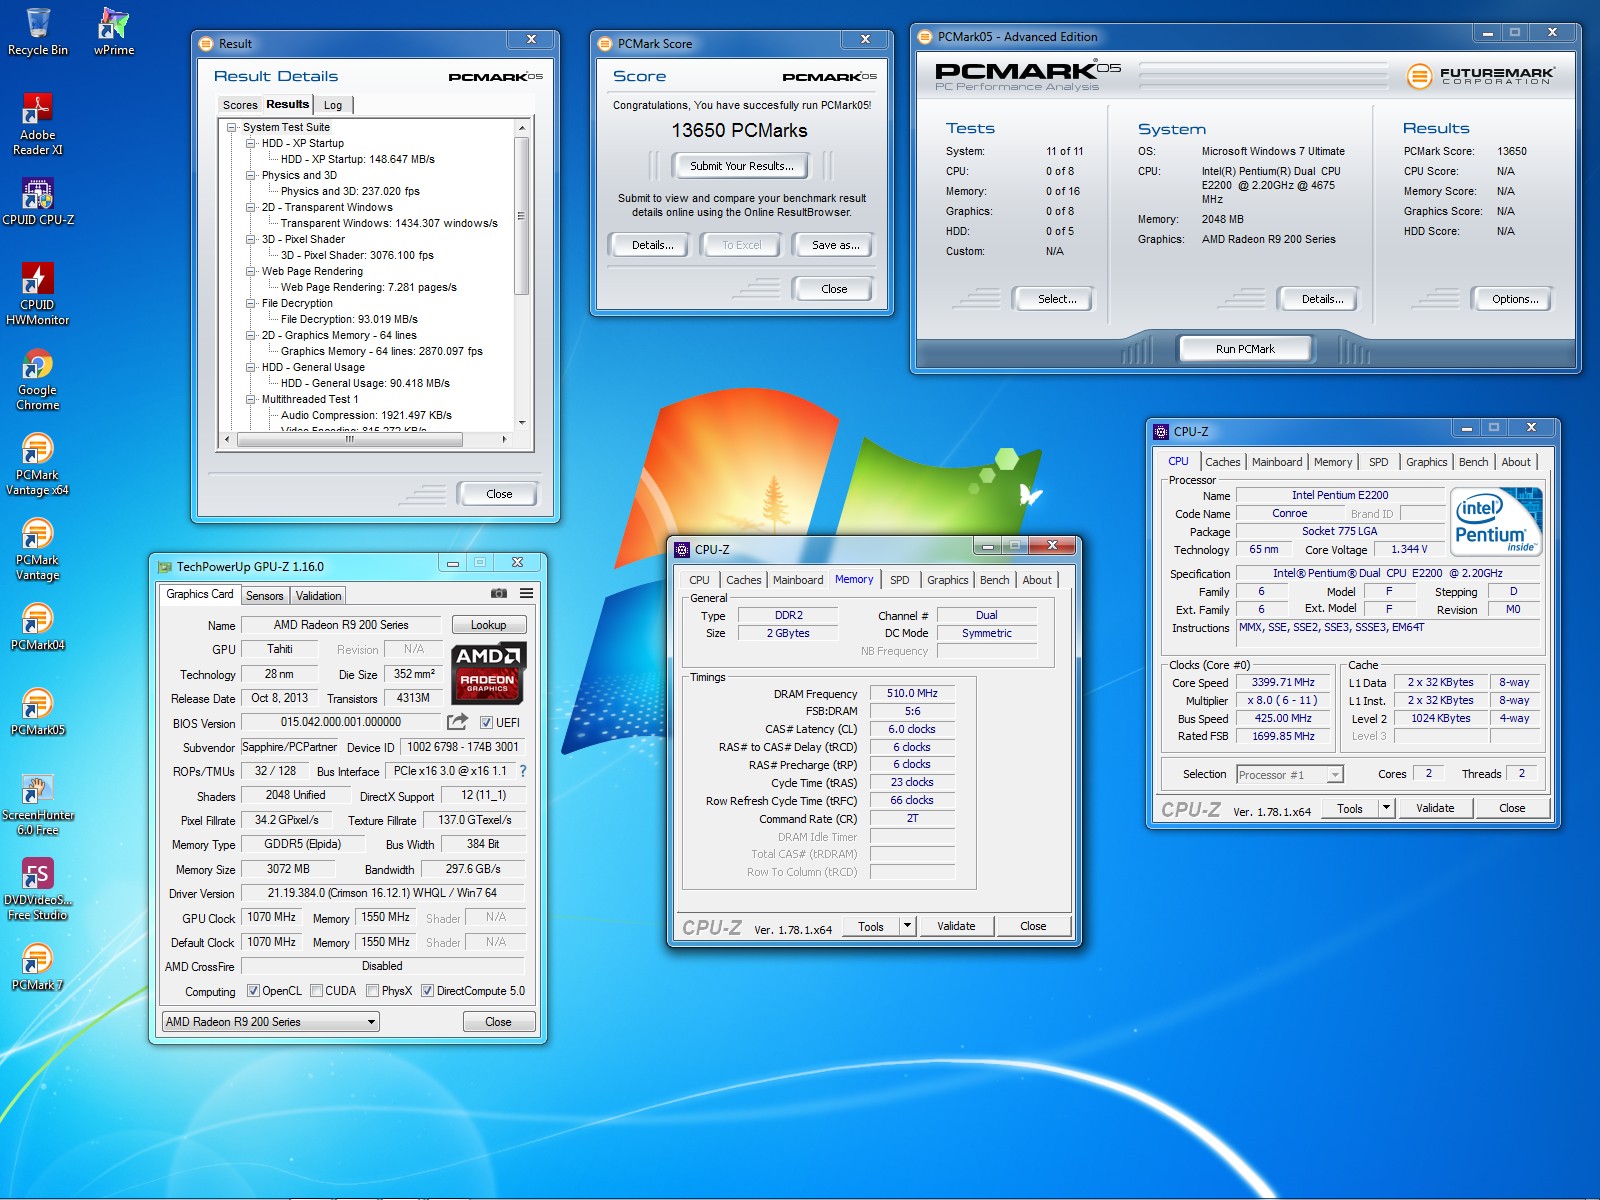Click the Lookup button in GPU-Z
Viewport: 1600px width, 1200px height.
tap(489, 625)
